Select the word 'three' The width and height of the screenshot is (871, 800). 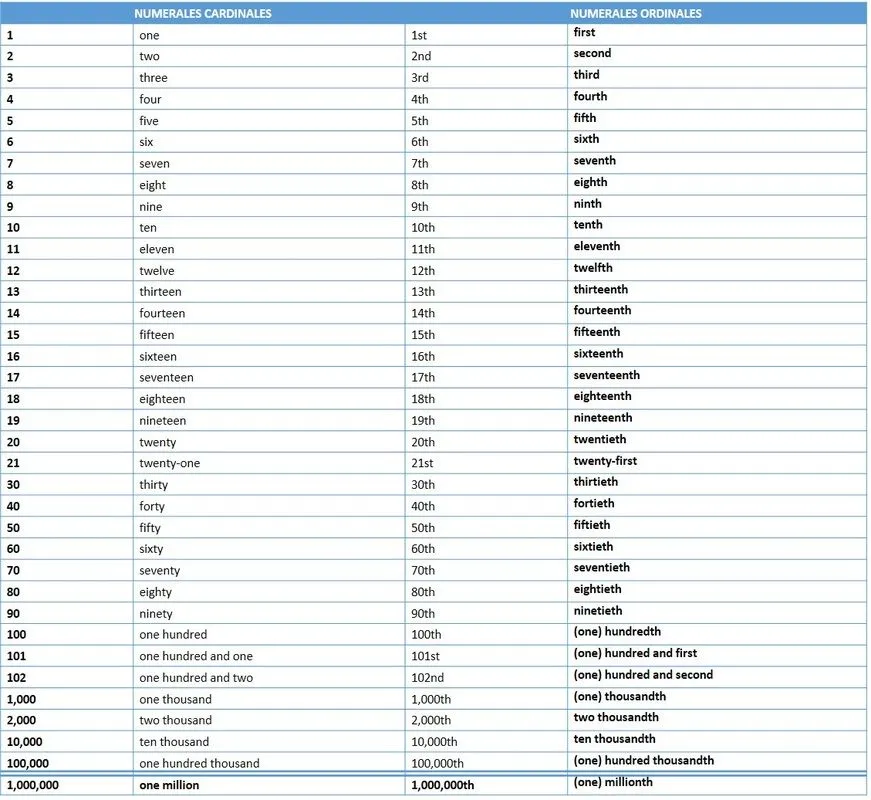[153, 78]
